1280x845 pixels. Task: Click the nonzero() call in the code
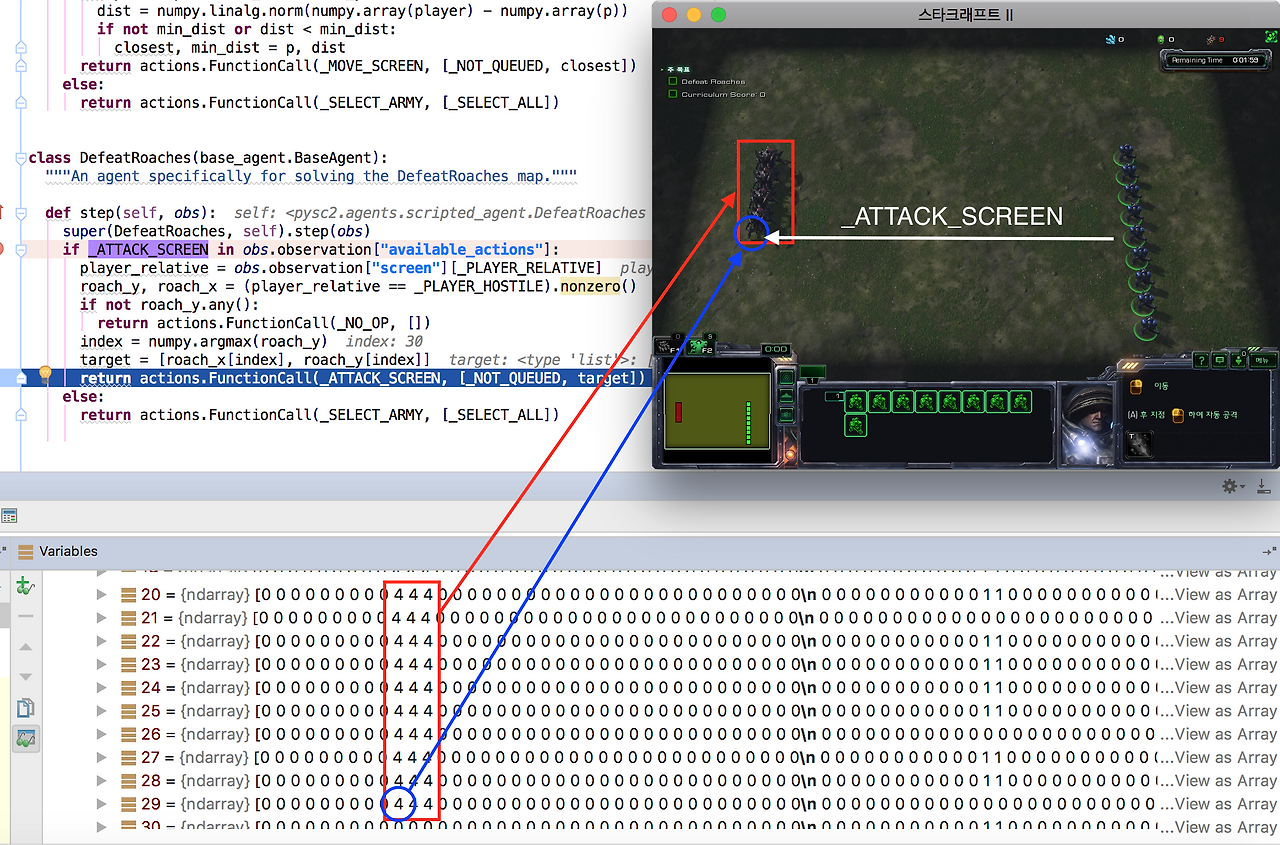tap(598, 286)
